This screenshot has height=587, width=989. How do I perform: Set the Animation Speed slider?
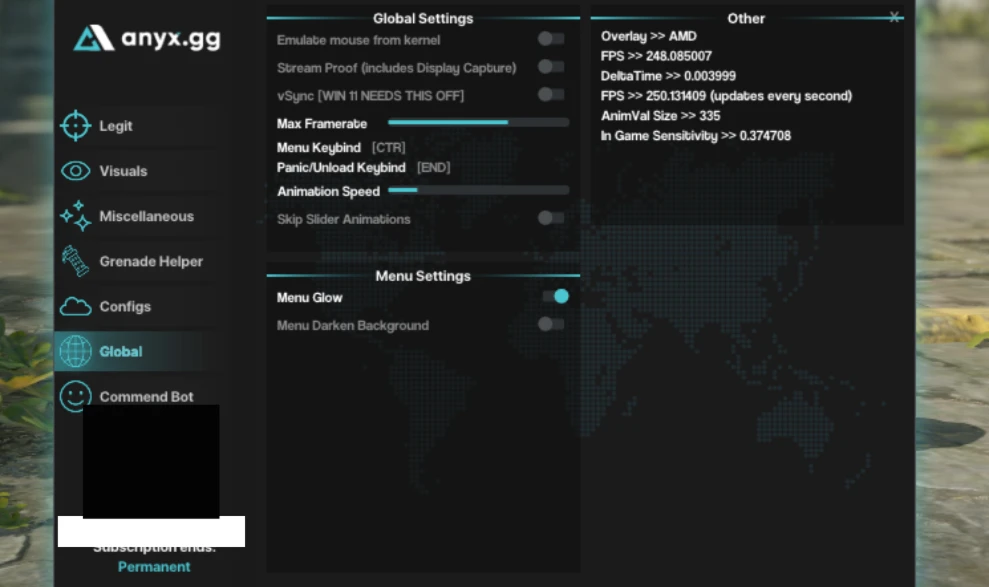pos(479,190)
